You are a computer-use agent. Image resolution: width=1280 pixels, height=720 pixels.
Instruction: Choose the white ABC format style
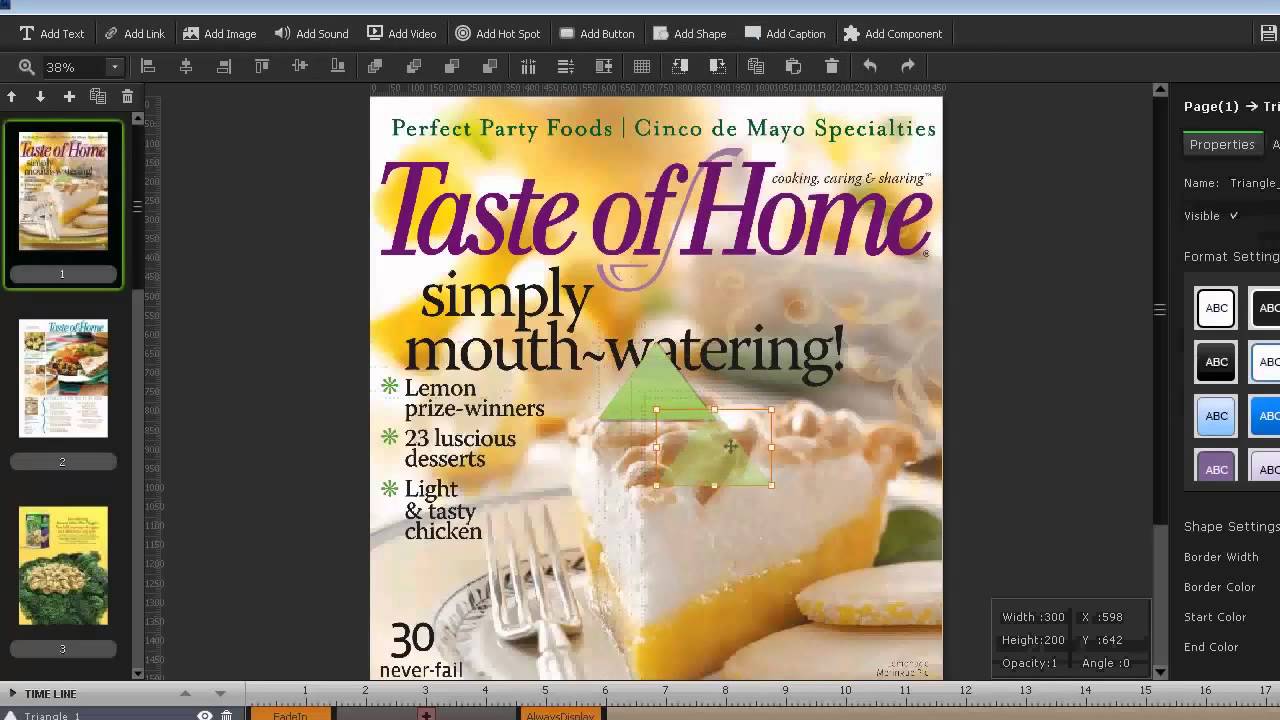pos(1216,308)
